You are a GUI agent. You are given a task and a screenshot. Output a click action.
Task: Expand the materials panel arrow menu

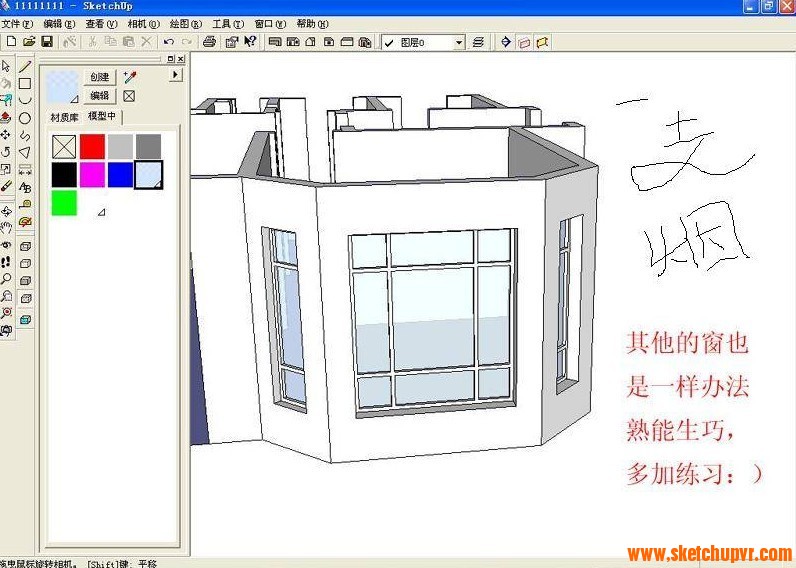coord(176,75)
